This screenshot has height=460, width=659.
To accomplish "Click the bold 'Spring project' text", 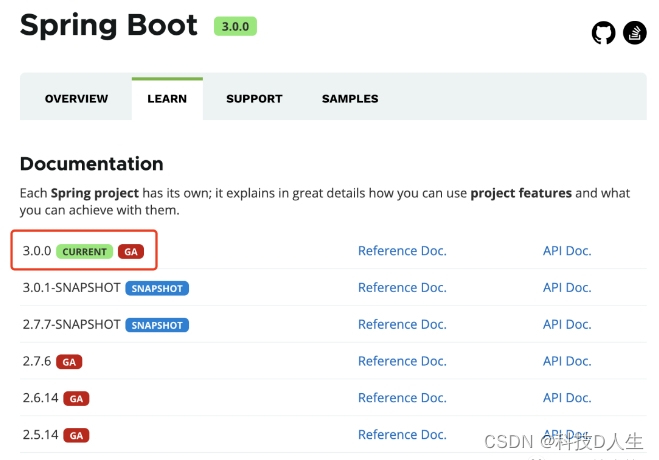I will 95,193.
